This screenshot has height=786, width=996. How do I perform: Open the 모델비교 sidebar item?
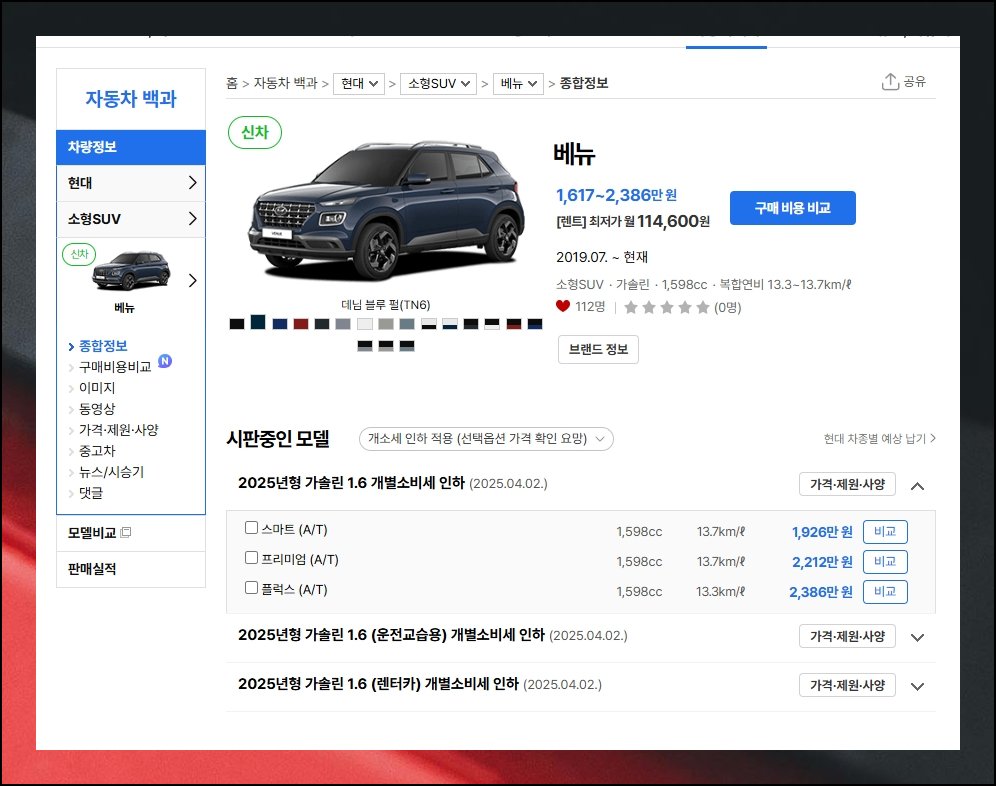pos(92,532)
